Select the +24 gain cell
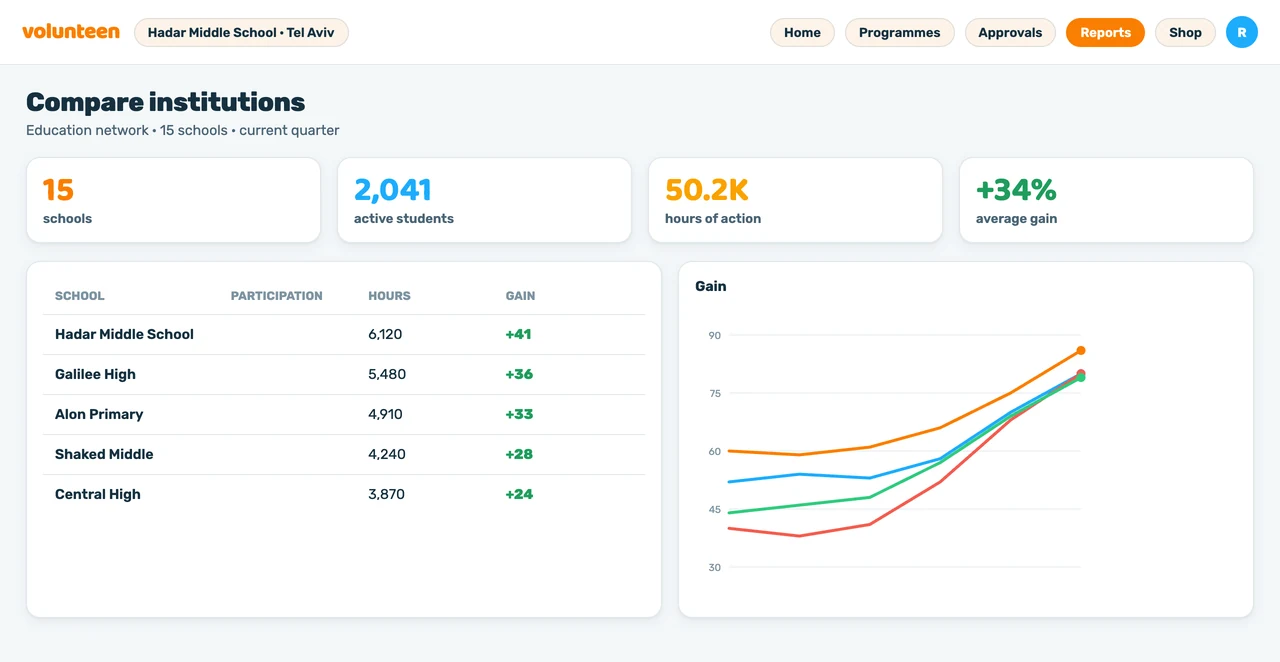The width and height of the screenshot is (1280, 662). [x=519, y=494]
